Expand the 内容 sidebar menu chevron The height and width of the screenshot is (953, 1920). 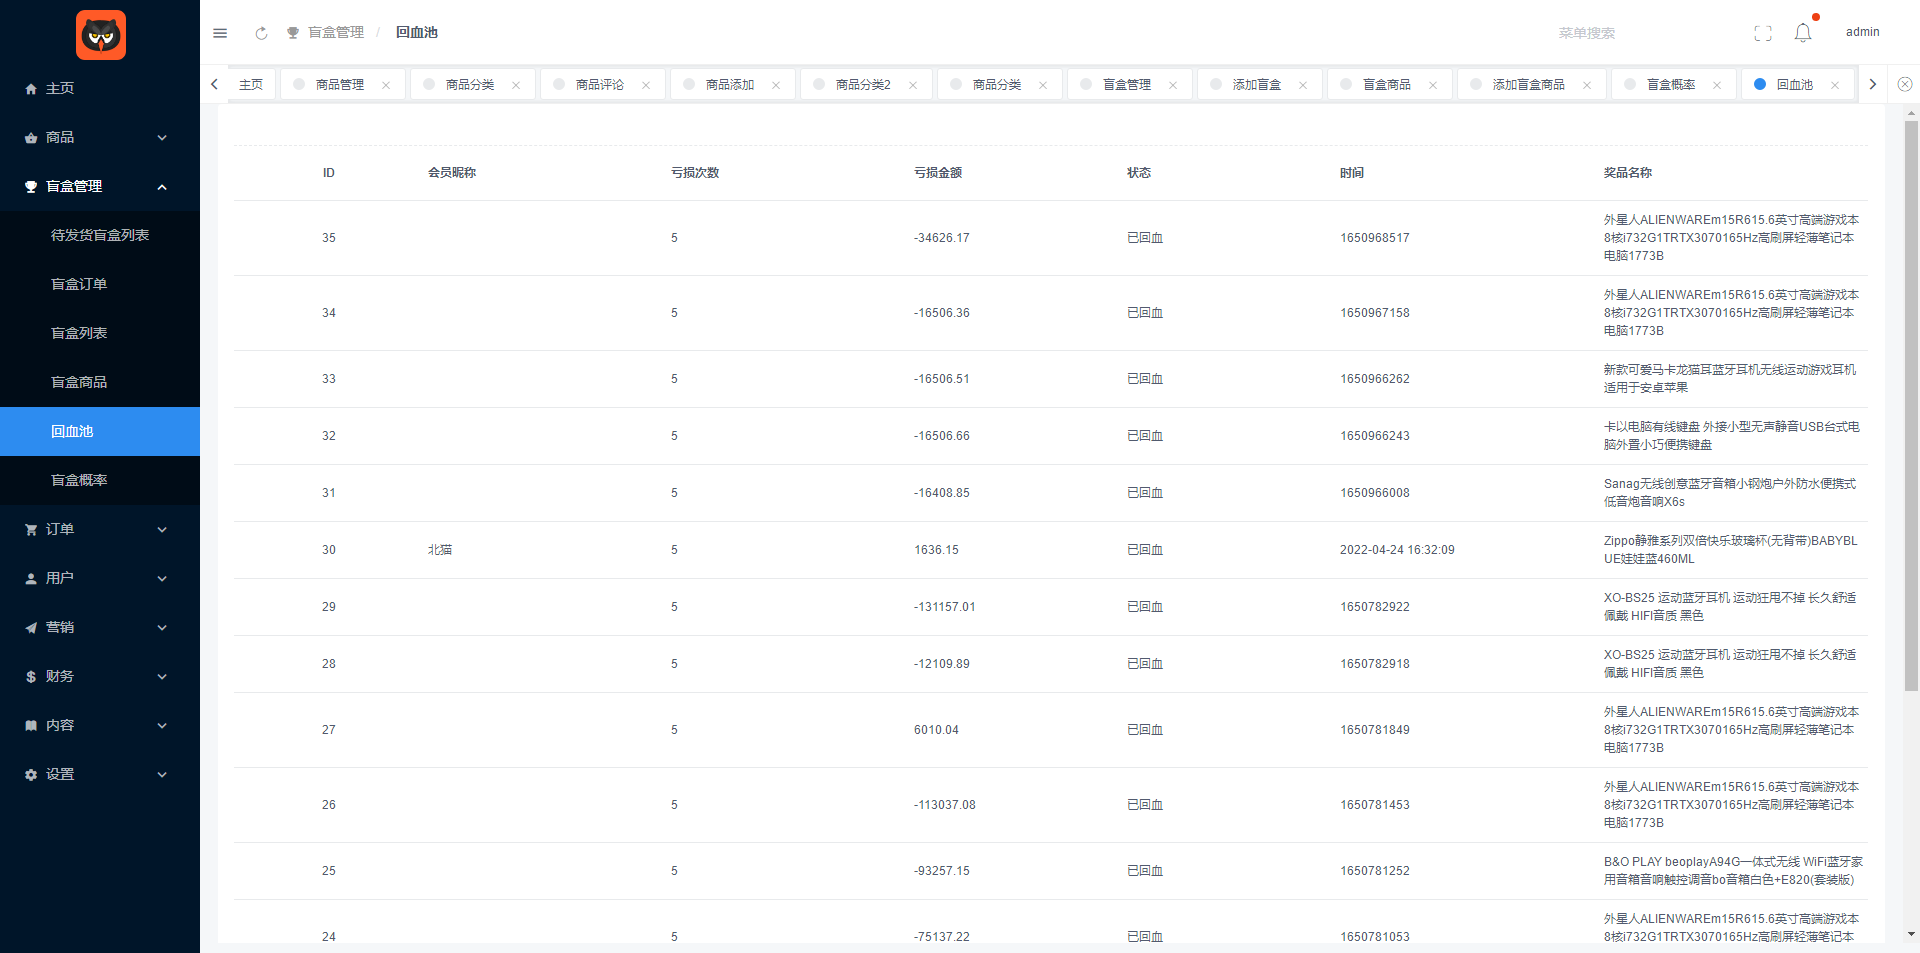click(162, 726)
